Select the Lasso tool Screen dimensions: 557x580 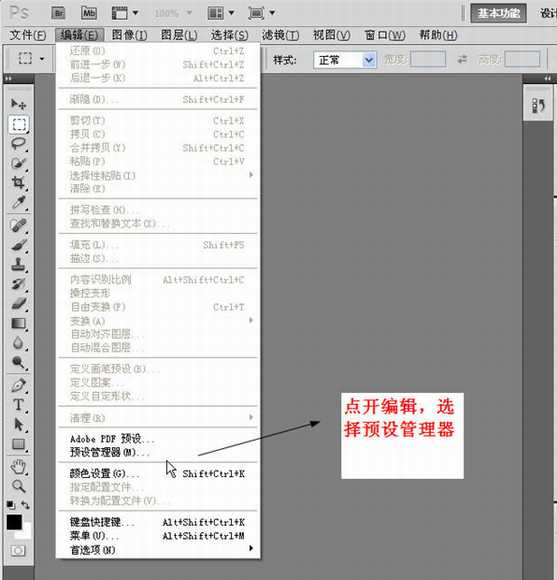[x=18, y=144]
